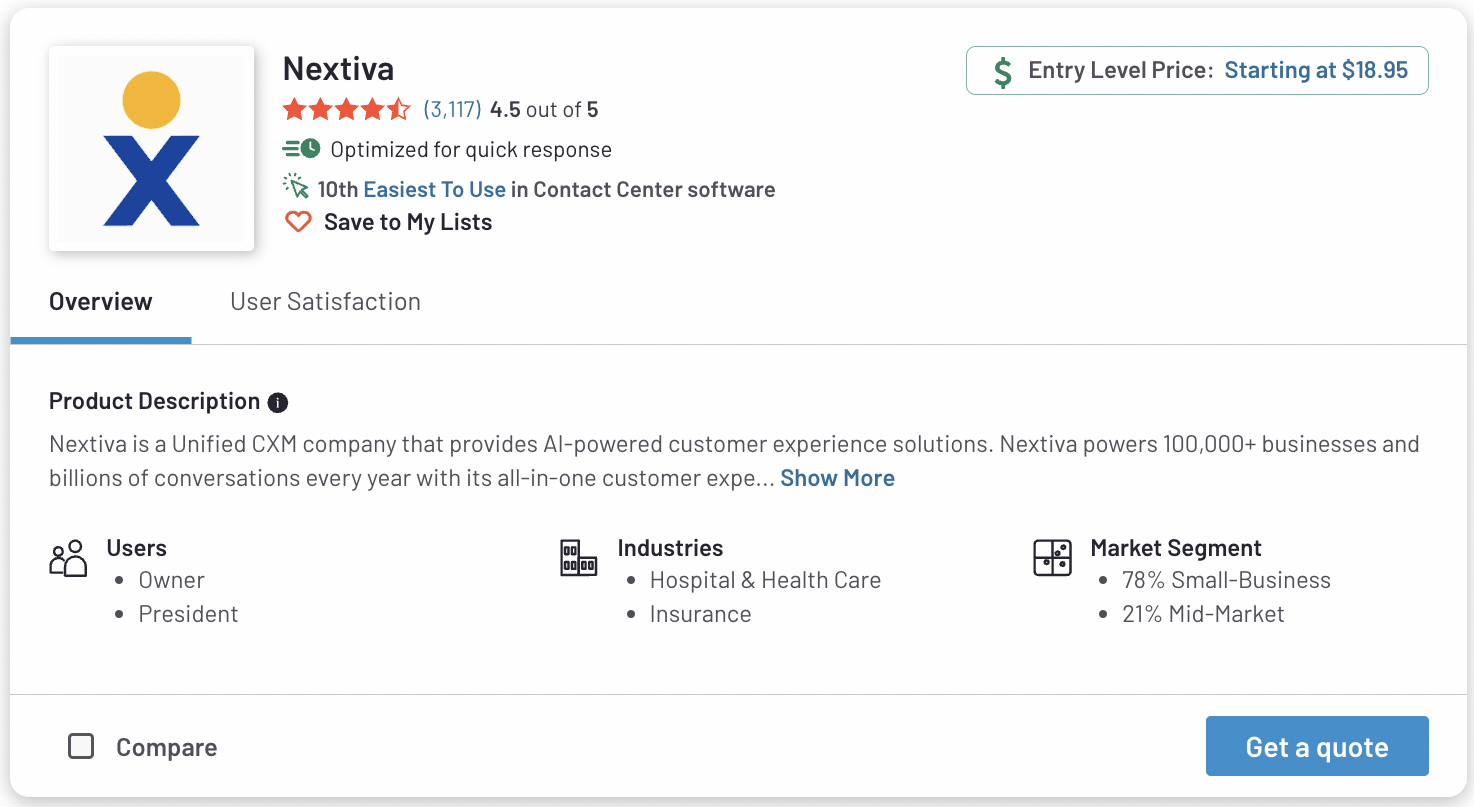This screenshot has height=807, width=1474.
Task: Click the Market Segment grid icon
Action: tap(1052, 558)
